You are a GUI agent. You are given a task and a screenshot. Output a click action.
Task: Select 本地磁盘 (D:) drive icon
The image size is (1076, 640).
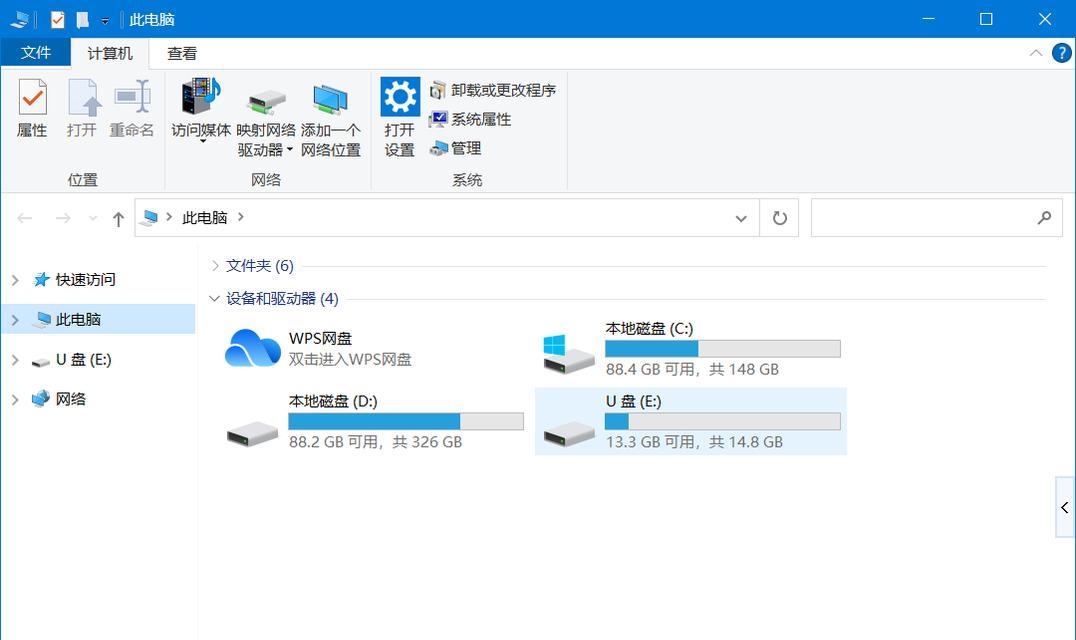[252, 433]
